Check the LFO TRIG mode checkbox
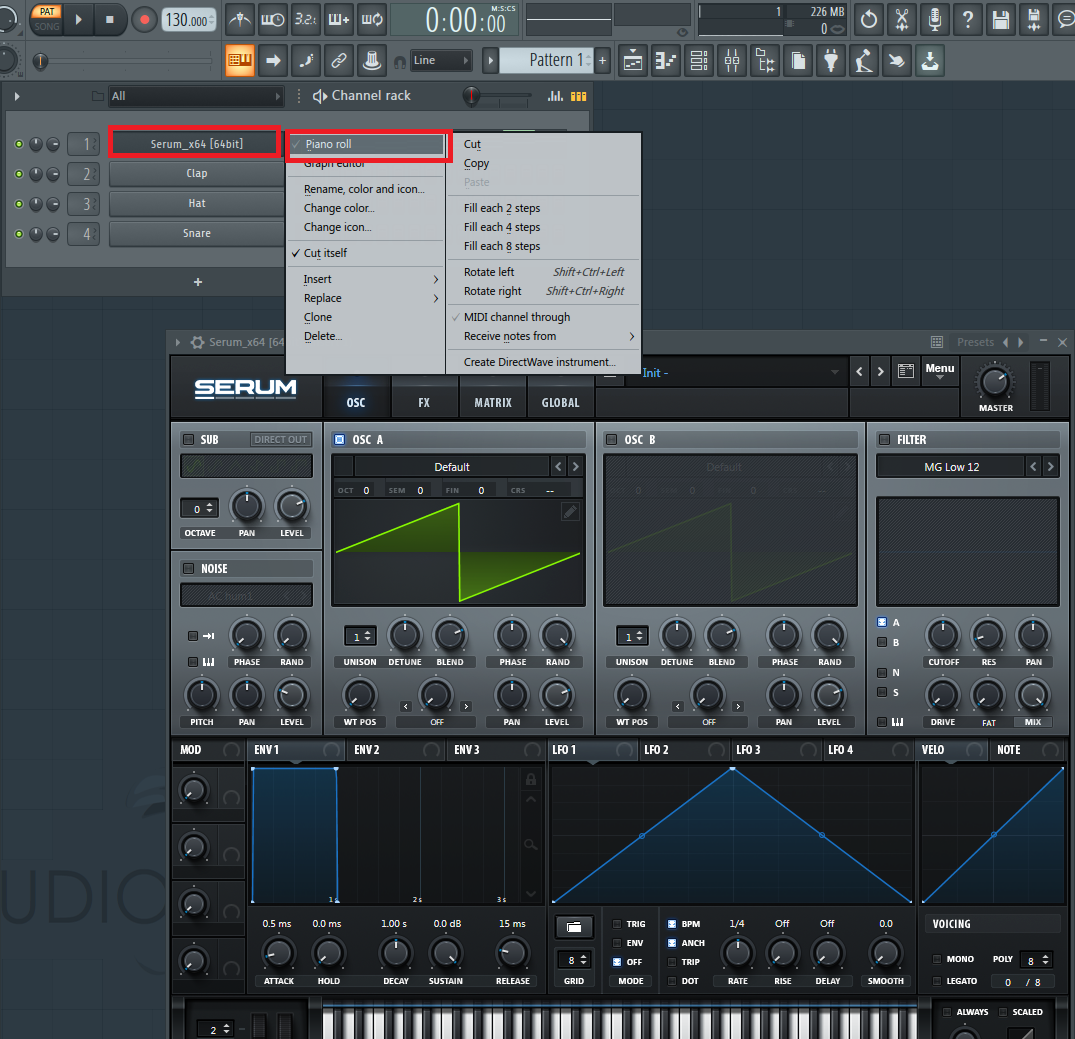 pos(617,924)
